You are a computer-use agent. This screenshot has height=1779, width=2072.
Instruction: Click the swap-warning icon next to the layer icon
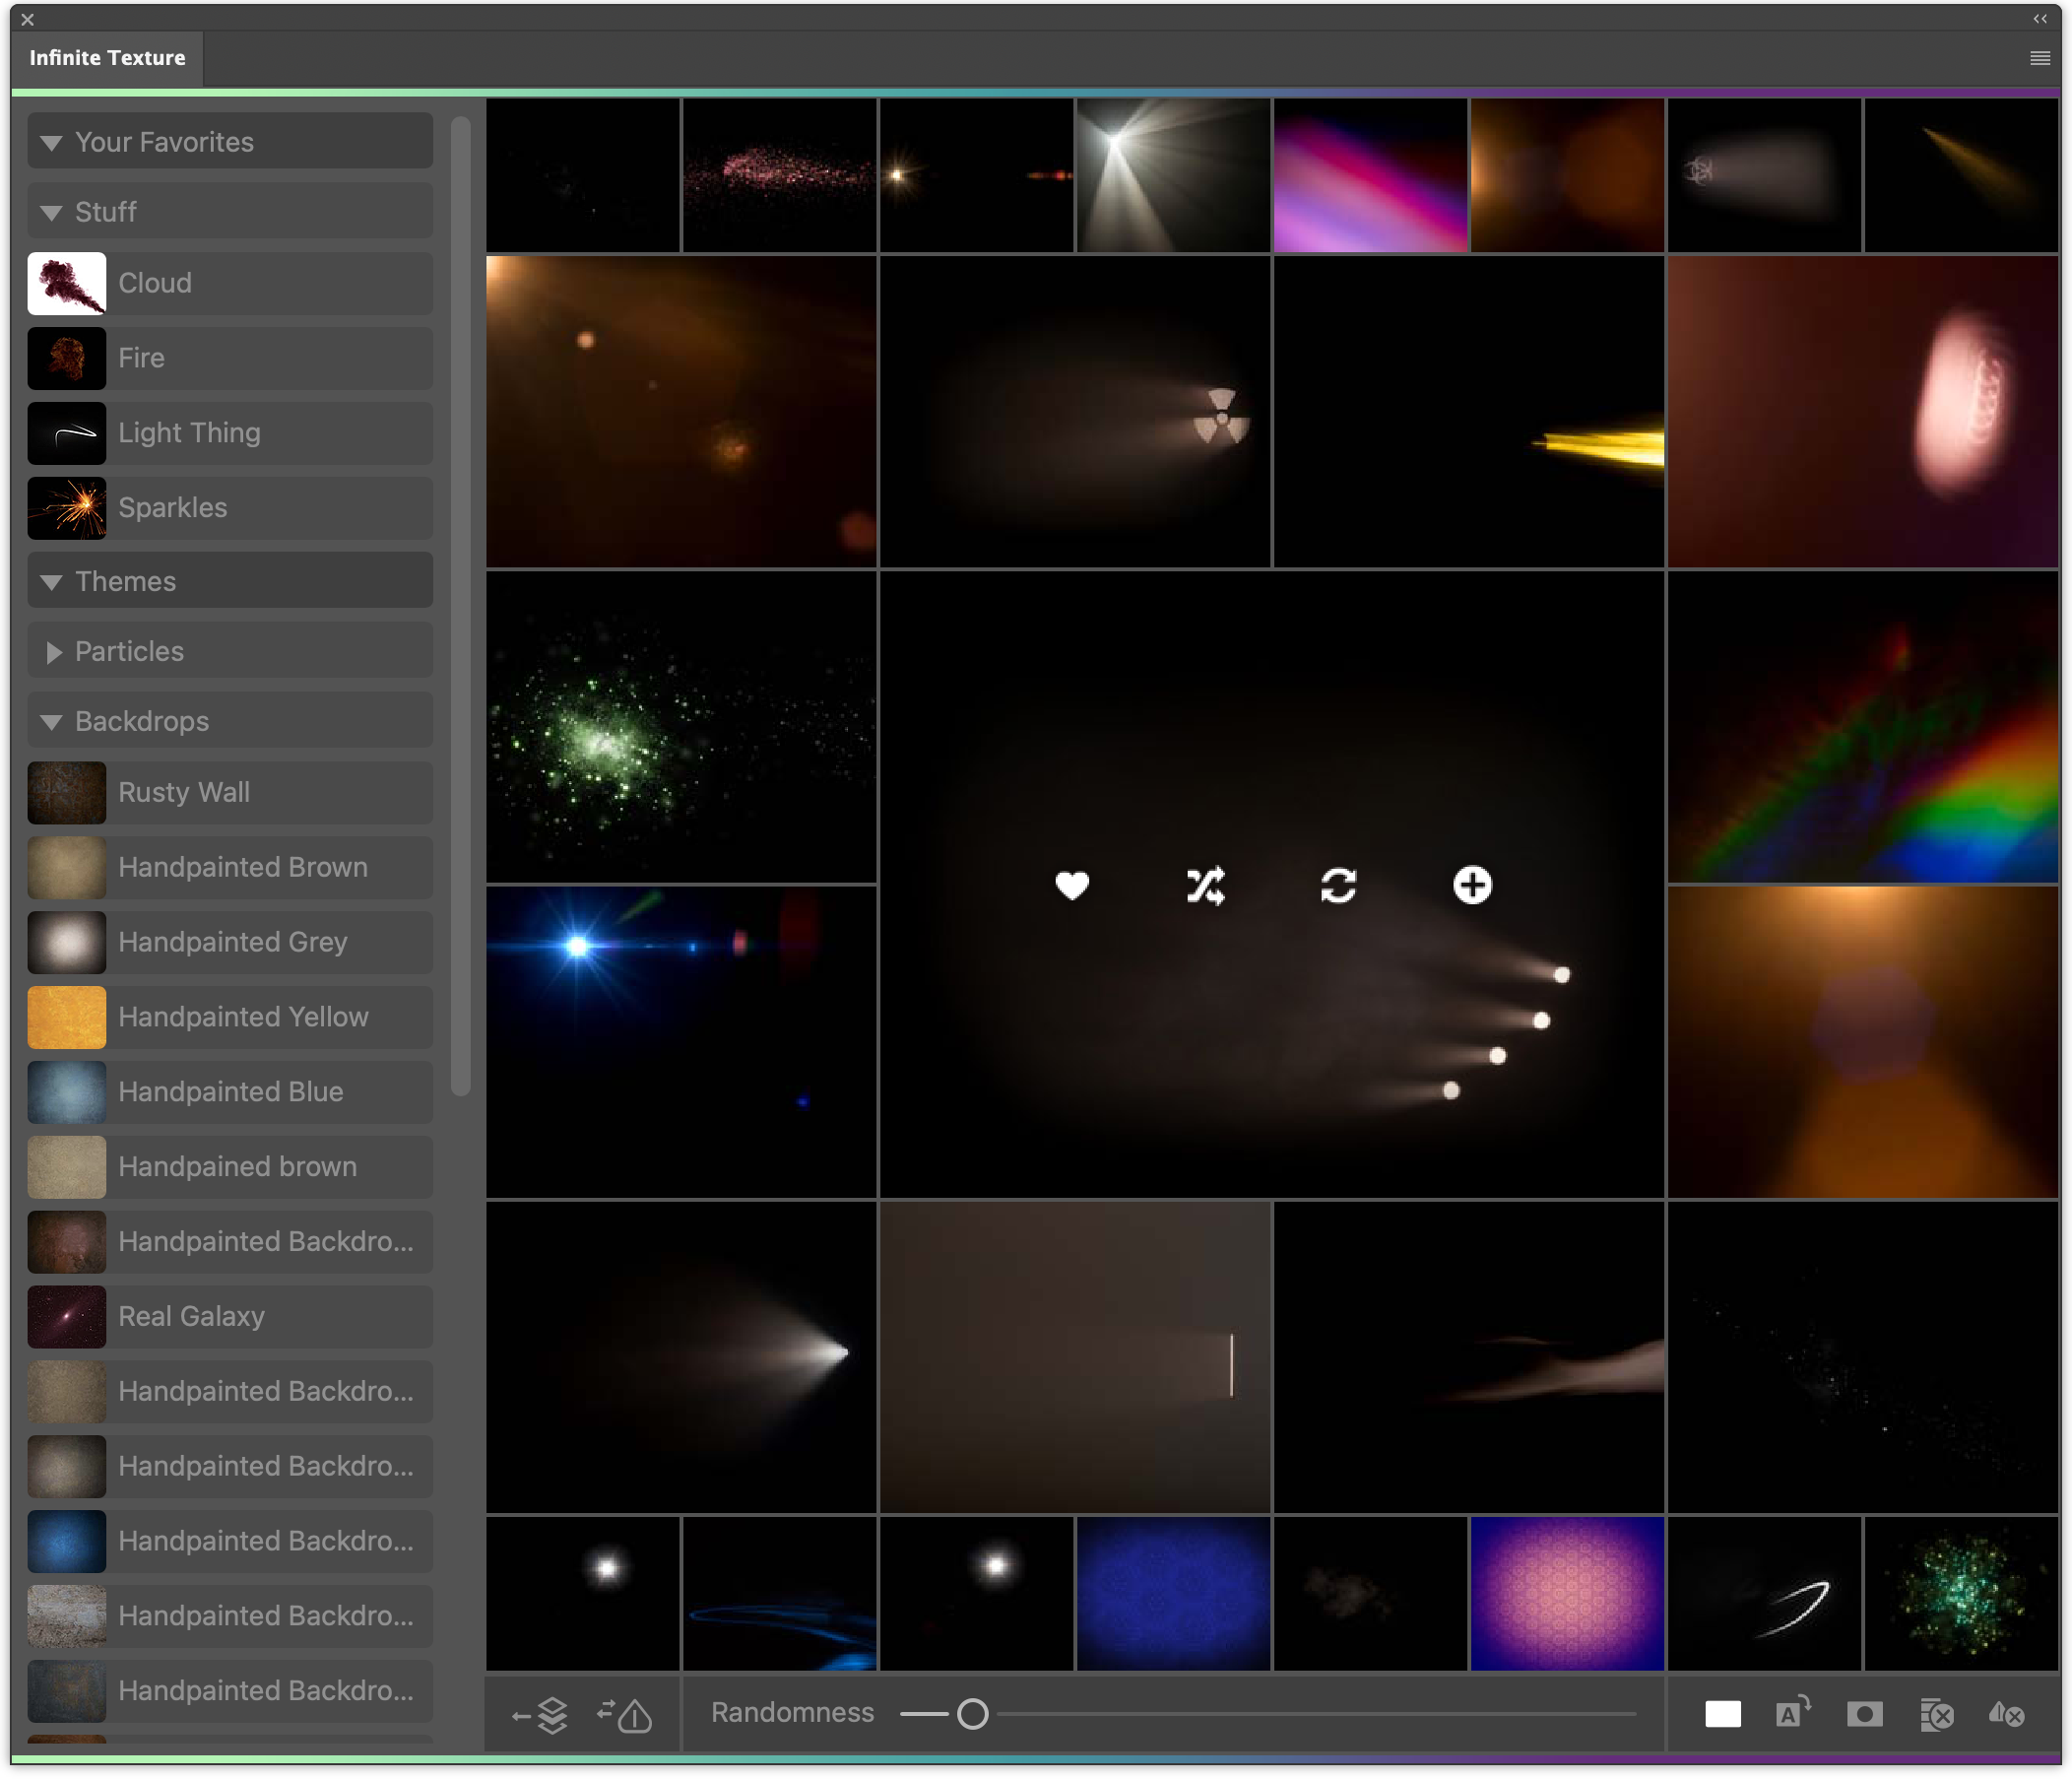pyautogui.click(x=623, y=1713)
